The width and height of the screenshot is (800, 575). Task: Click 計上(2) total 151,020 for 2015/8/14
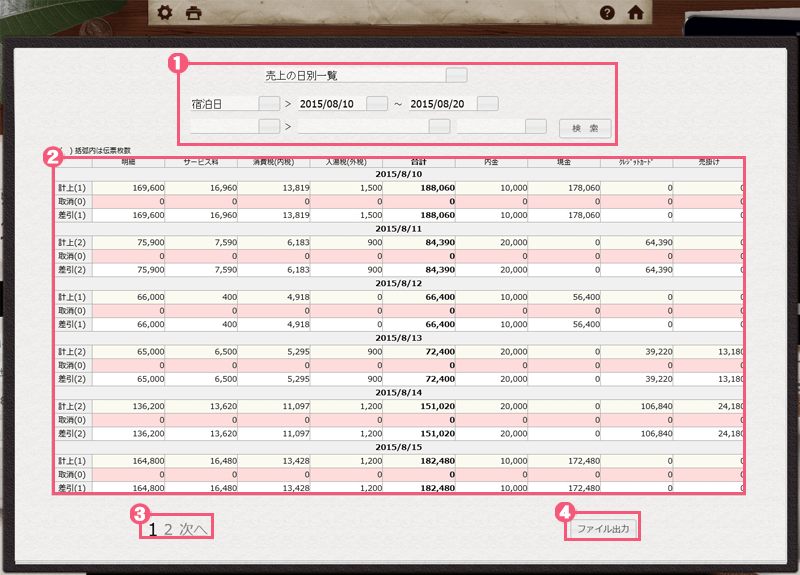(437, 406)
